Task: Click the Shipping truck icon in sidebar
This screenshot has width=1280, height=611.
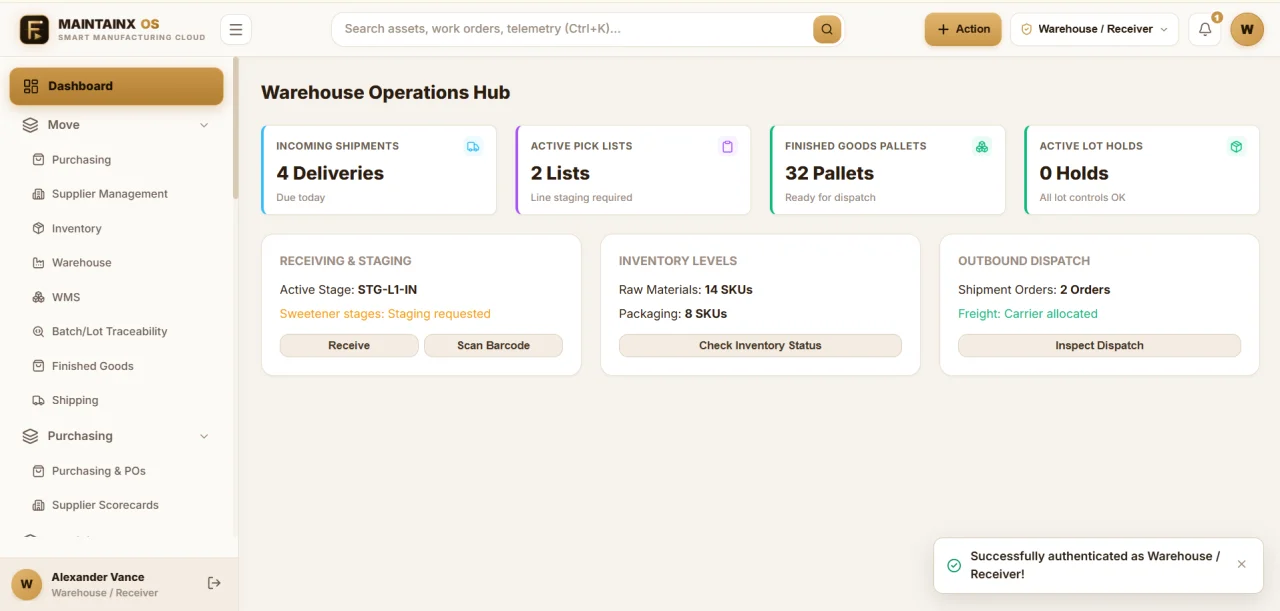Action: pyautogui.click(x=38, y=401)
